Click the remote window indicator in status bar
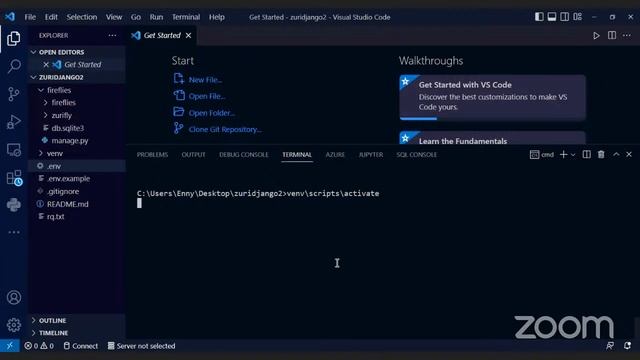 pos(9,346)
